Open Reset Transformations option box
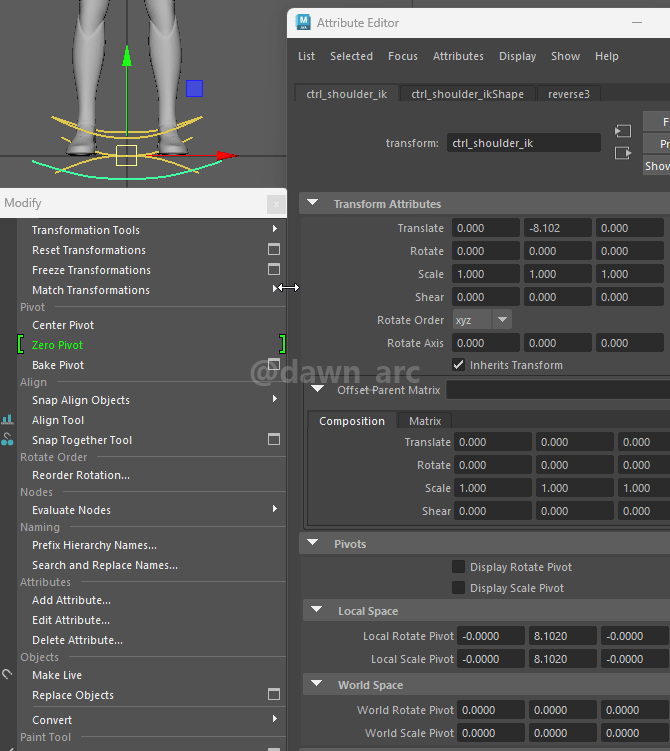 click(274, 250)
